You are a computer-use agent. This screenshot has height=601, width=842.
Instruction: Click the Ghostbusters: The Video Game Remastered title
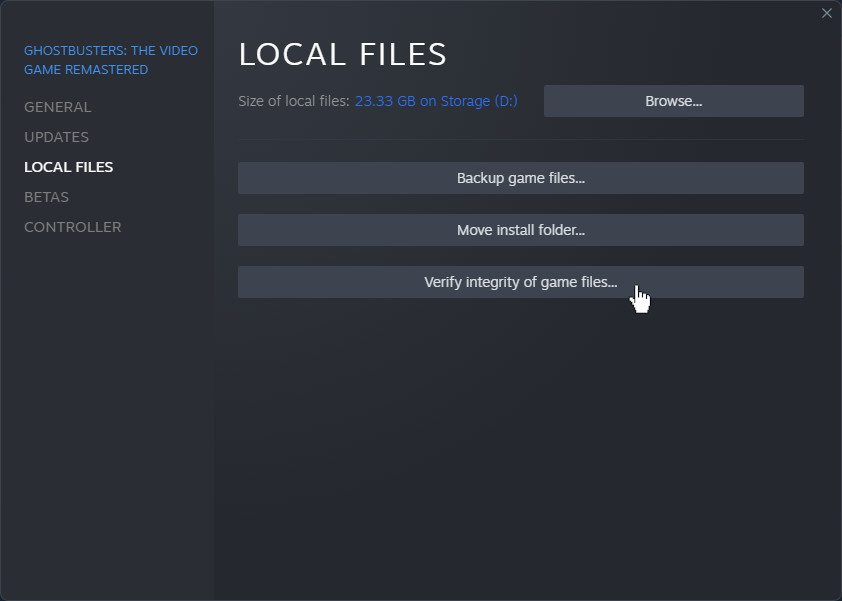111,60
